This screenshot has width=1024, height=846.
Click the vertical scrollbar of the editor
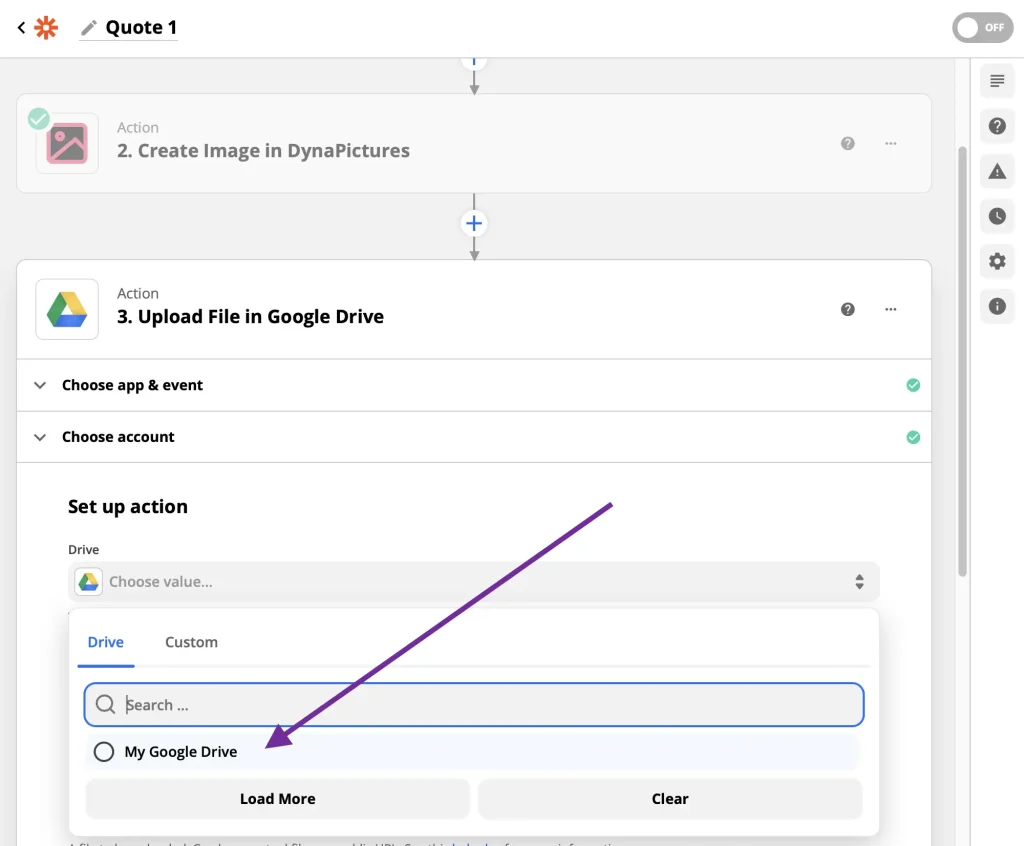click(962, 361)
